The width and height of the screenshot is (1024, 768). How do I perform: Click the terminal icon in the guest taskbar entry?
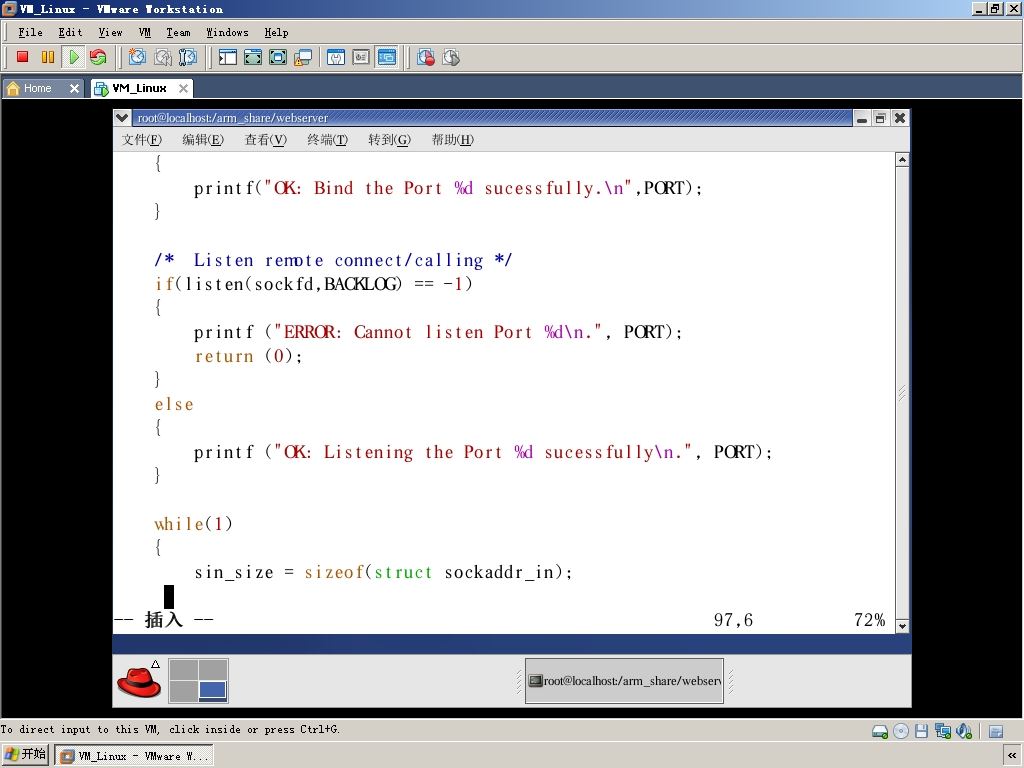pos(536,680)
